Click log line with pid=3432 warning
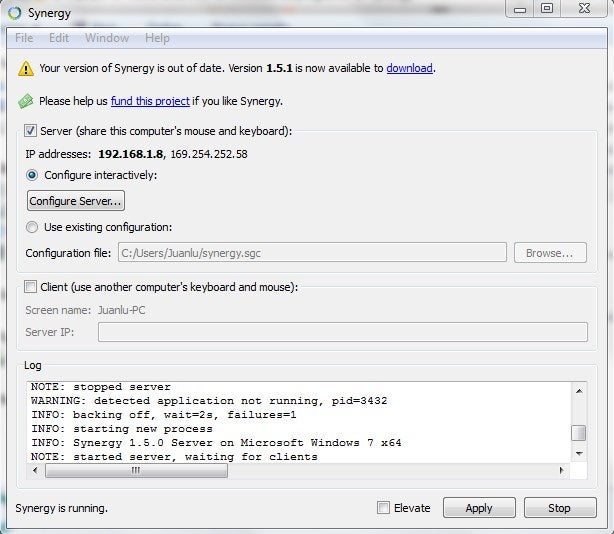This screenshot has height=534, width=614. click(209, 401)
